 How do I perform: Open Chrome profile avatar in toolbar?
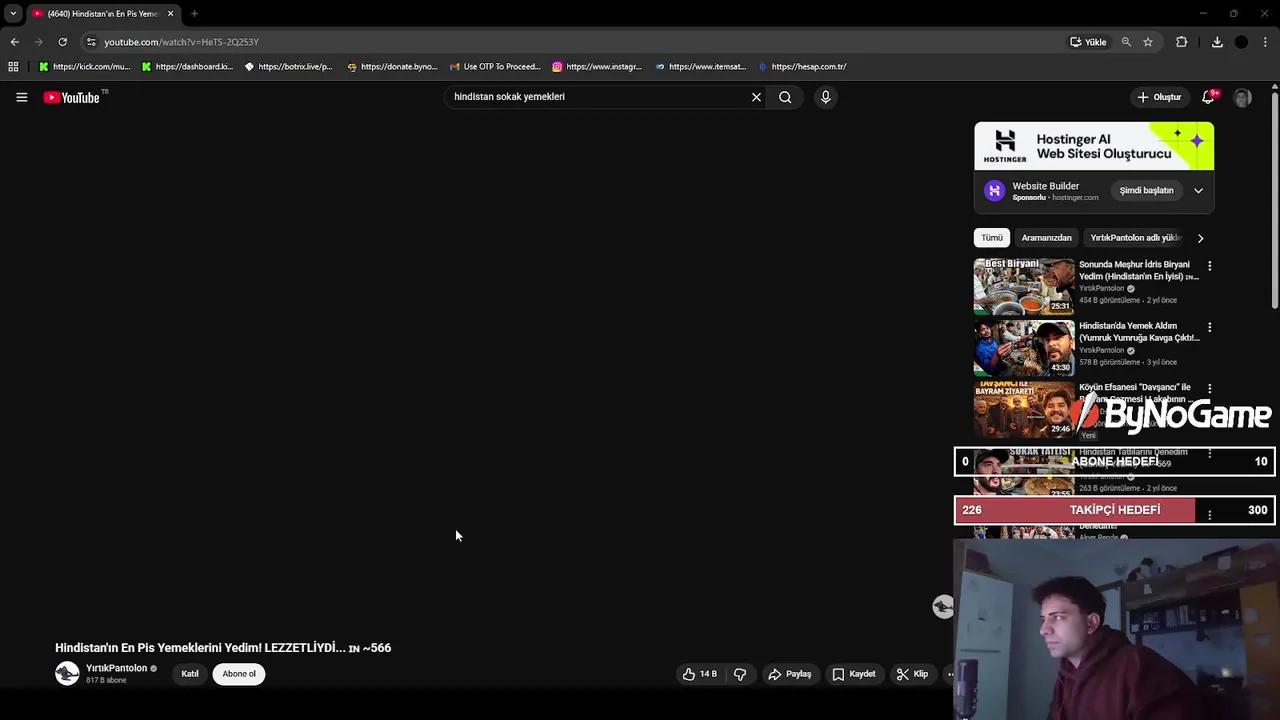click(x=1241, y=42)
